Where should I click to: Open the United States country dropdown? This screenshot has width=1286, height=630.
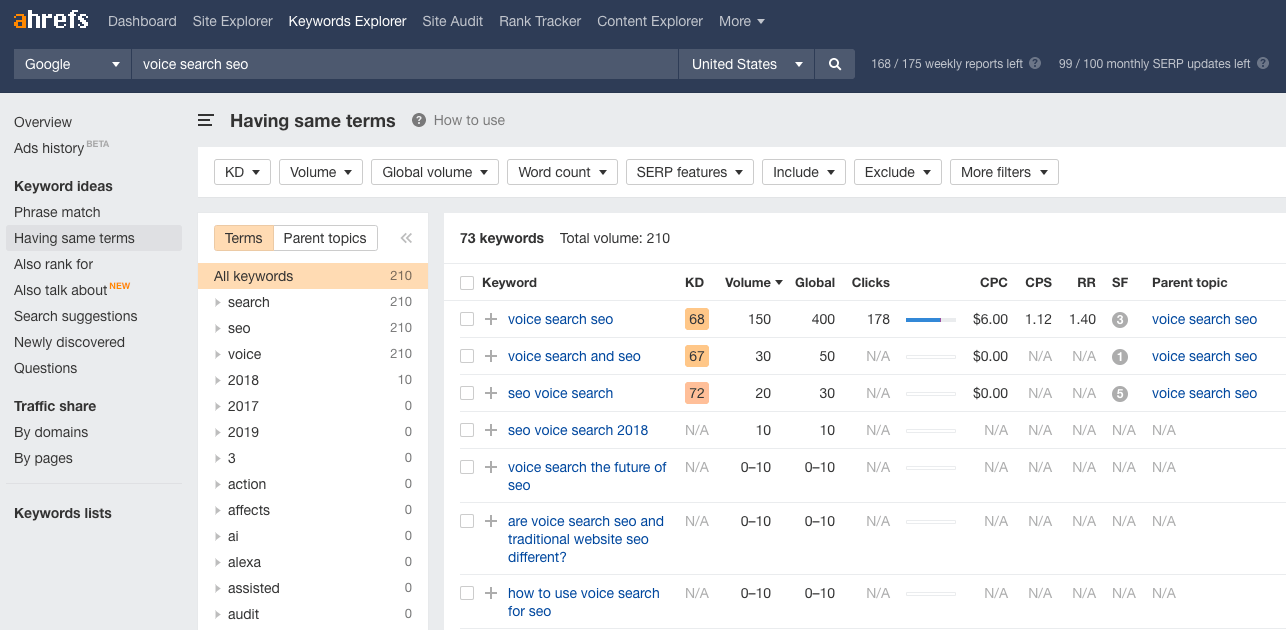pyautogui.click(x=746, y=64)
